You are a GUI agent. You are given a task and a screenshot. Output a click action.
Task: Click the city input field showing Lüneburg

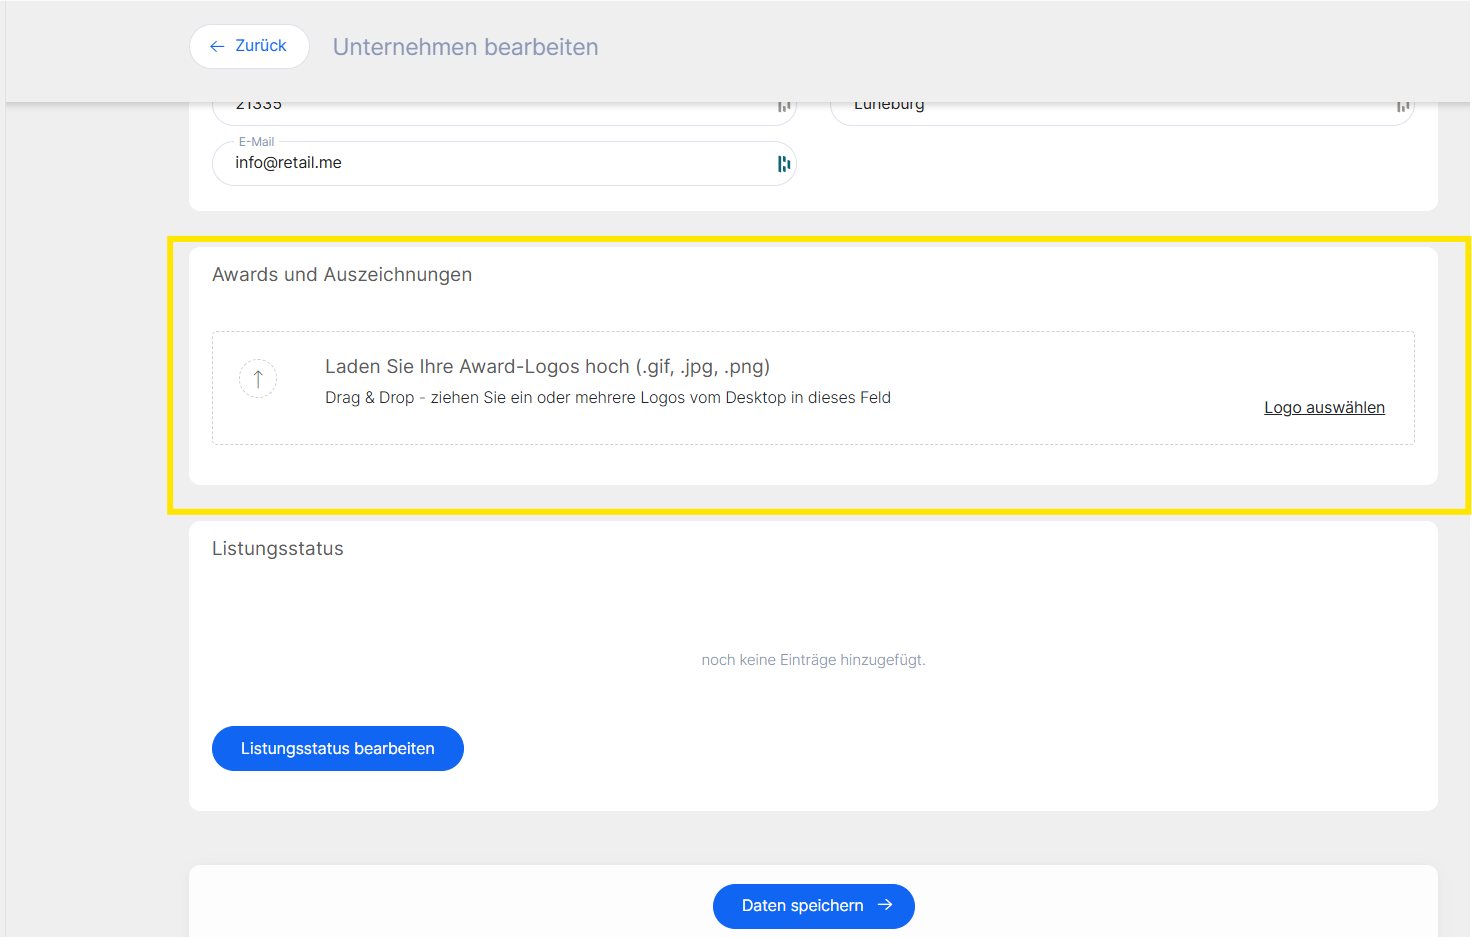pyautogui.click(x=1110, y=108)
